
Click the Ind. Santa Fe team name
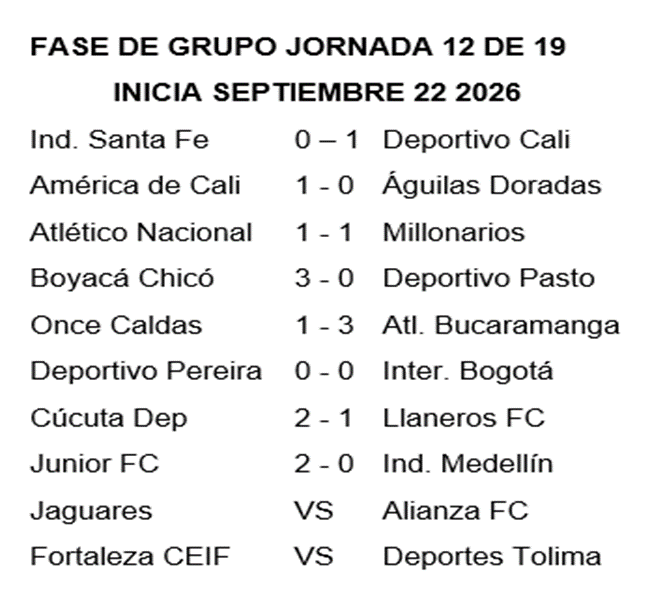(x=120, y=139)
